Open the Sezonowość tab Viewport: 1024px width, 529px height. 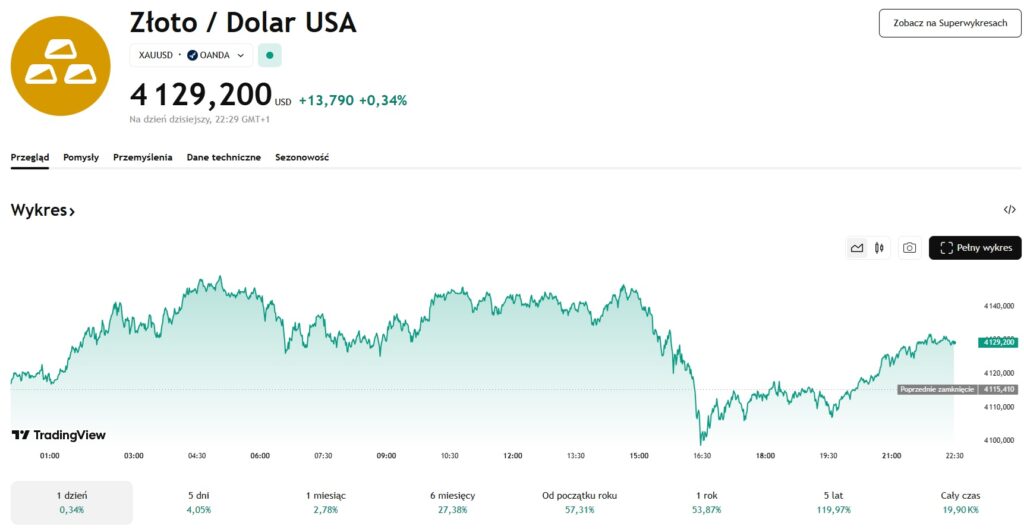point(302,157)
